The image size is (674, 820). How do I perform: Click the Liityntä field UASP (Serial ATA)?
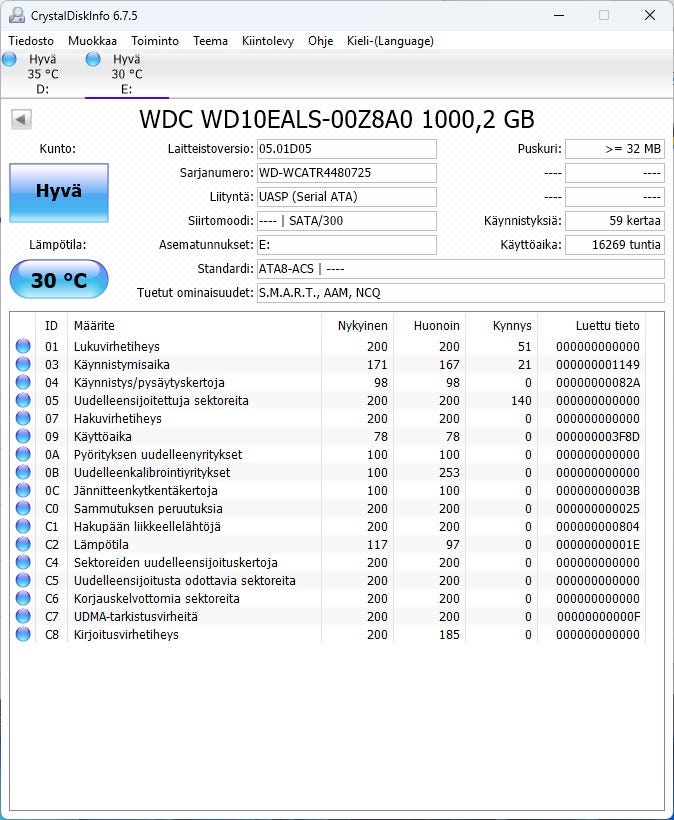point(347,197)
